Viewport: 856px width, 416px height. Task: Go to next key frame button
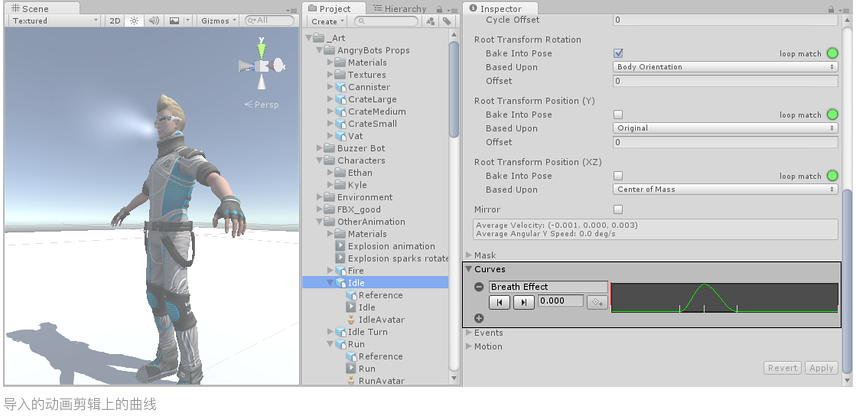click(x=524, y=302)
